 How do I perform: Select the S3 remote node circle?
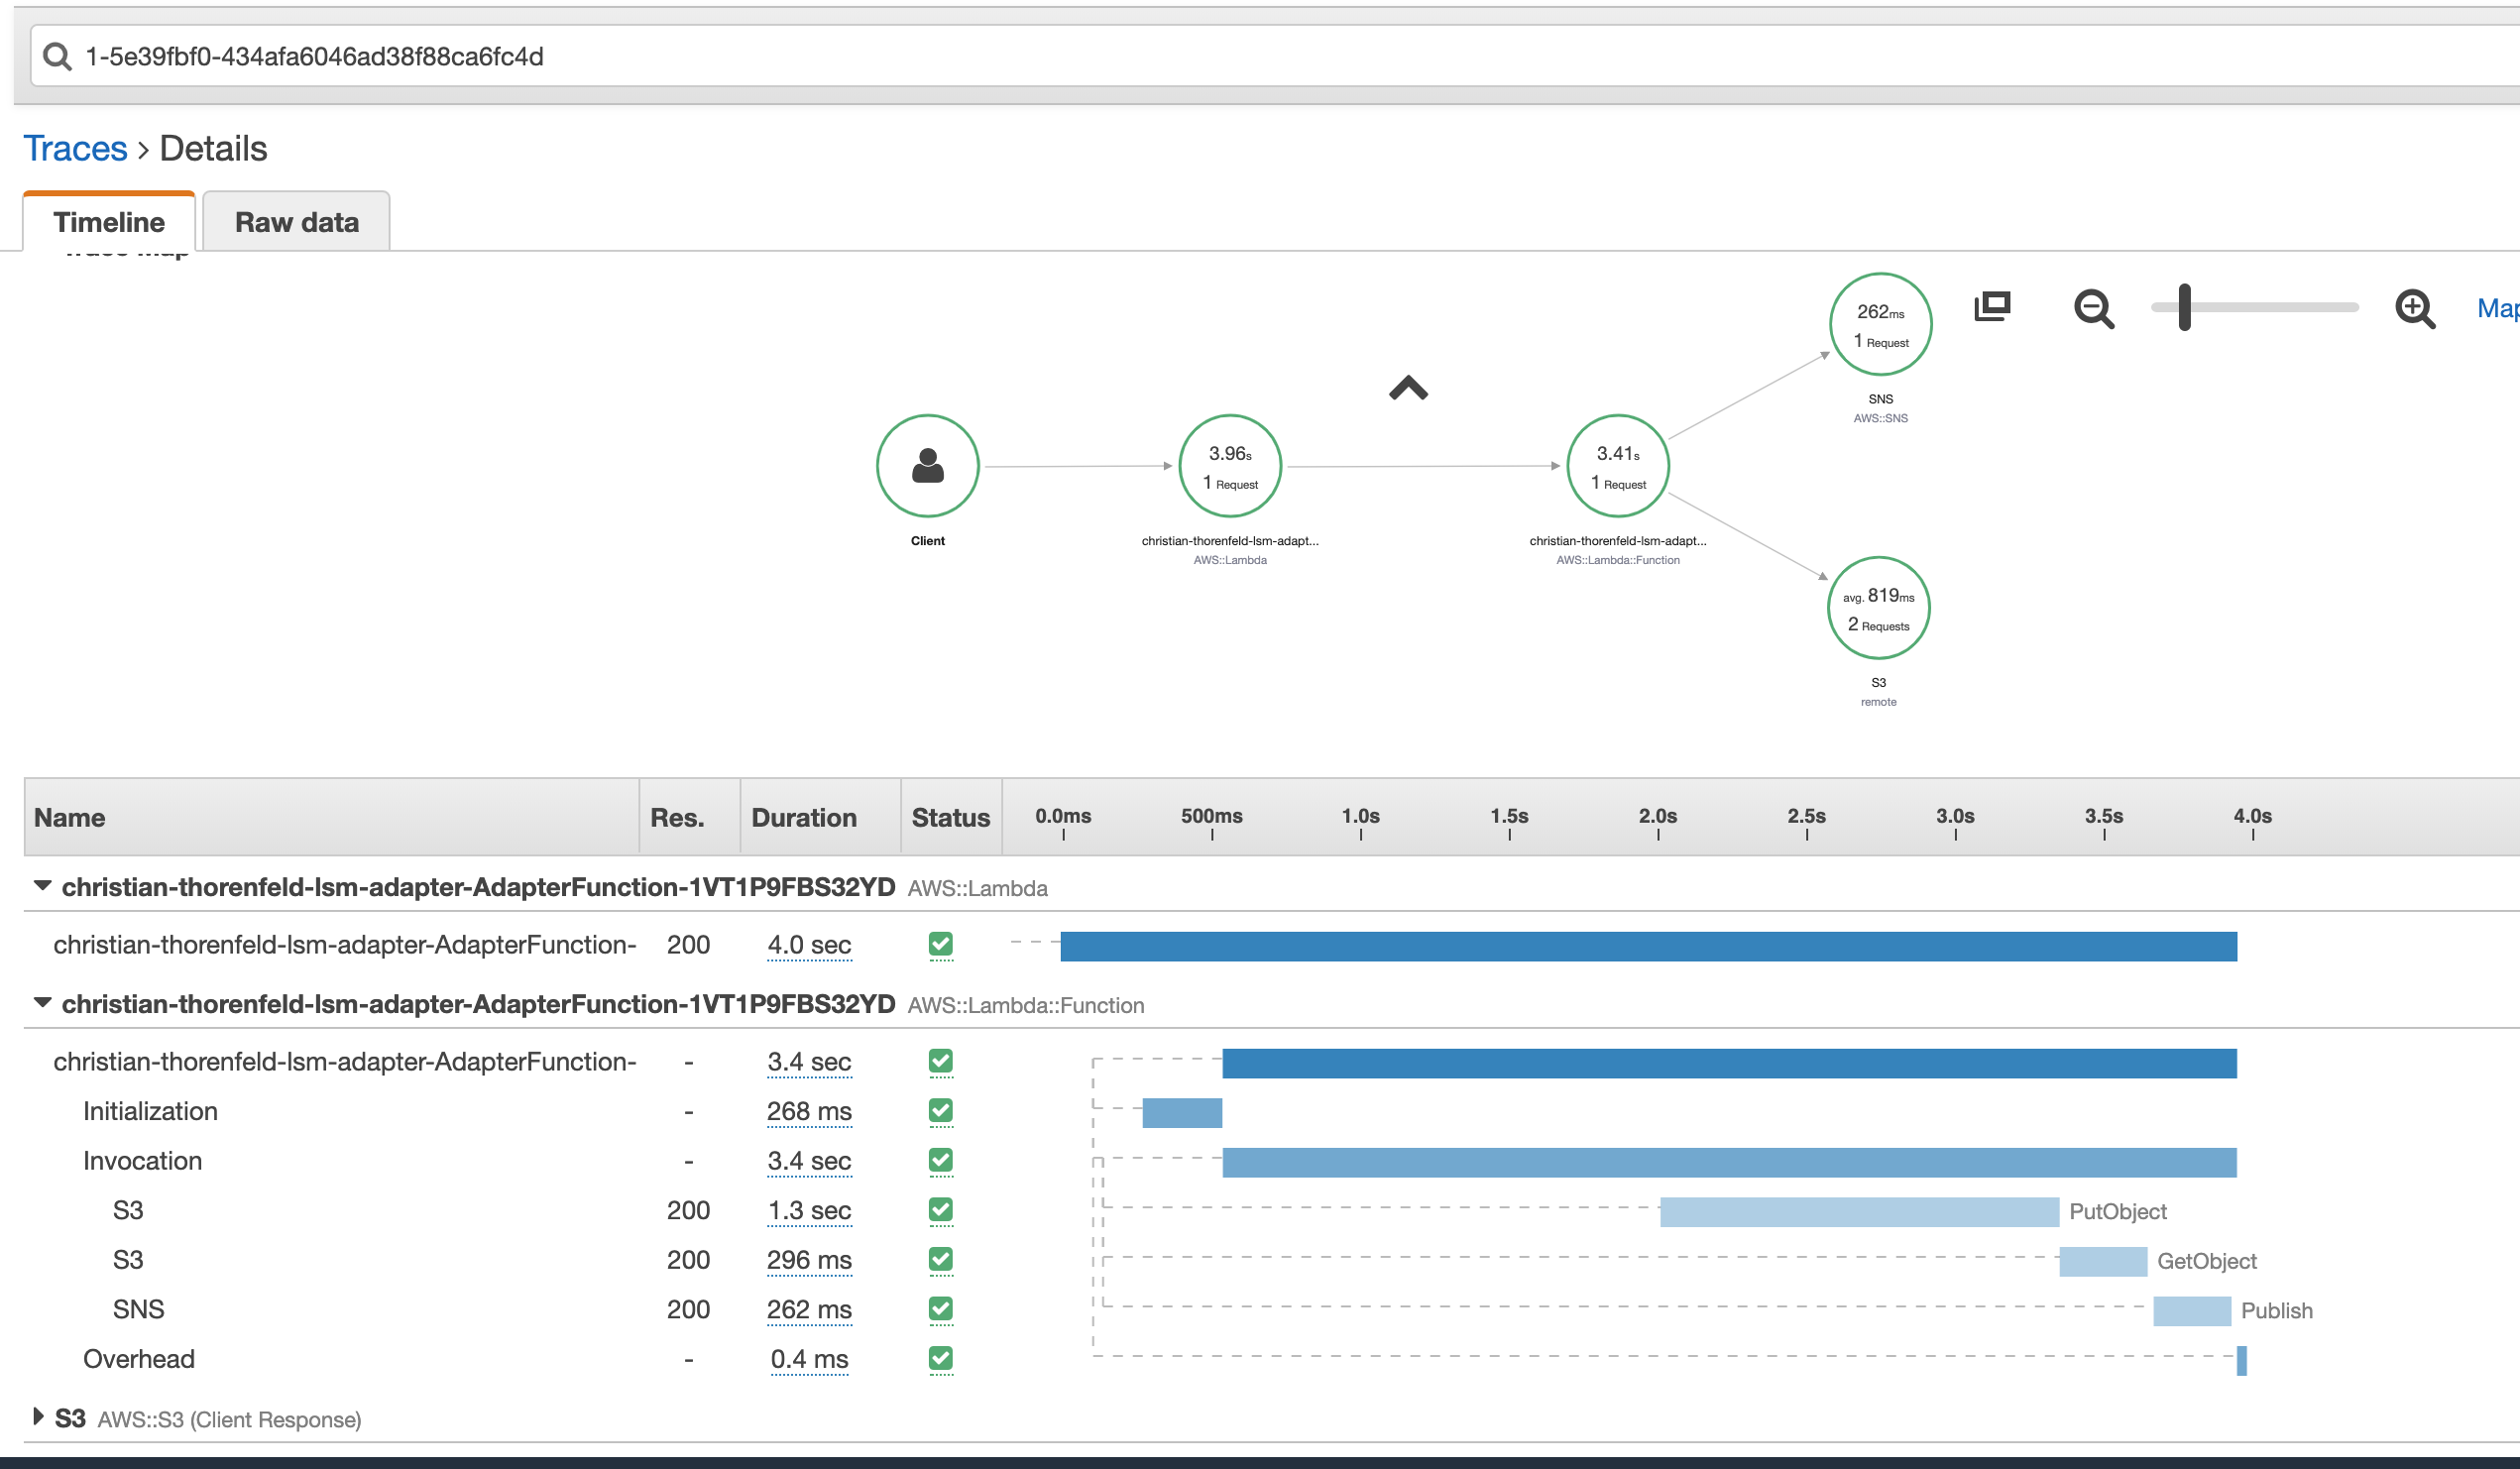pos(1877,608)
